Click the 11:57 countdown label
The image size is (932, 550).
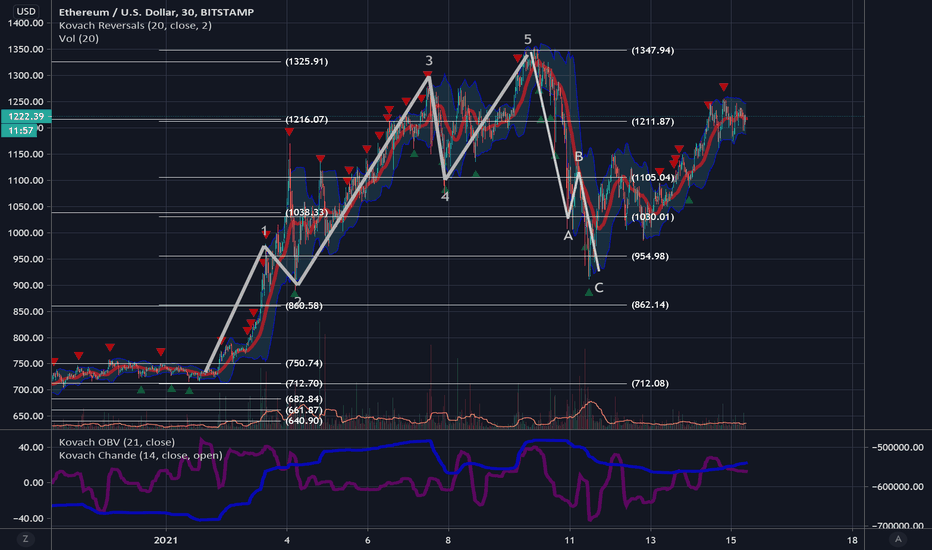click(x=20, y=130)
